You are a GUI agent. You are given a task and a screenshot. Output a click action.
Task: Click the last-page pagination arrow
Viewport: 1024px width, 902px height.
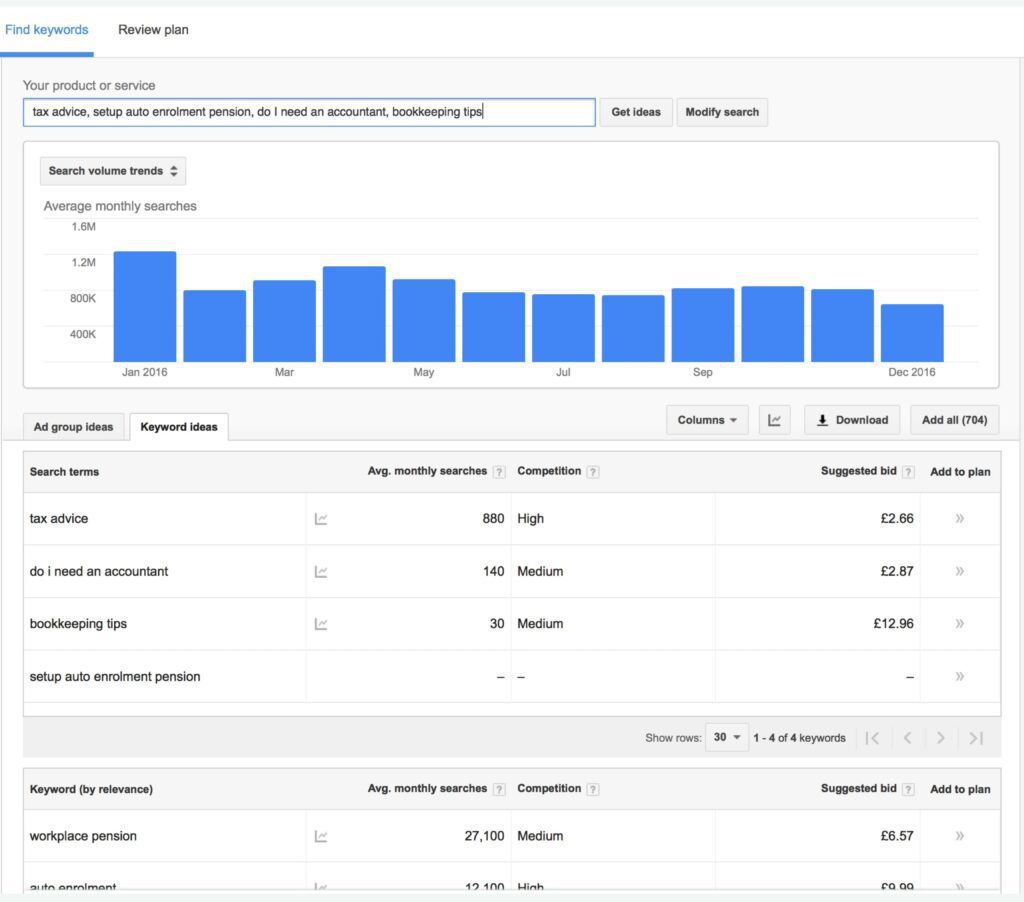(x=975, y=737)
